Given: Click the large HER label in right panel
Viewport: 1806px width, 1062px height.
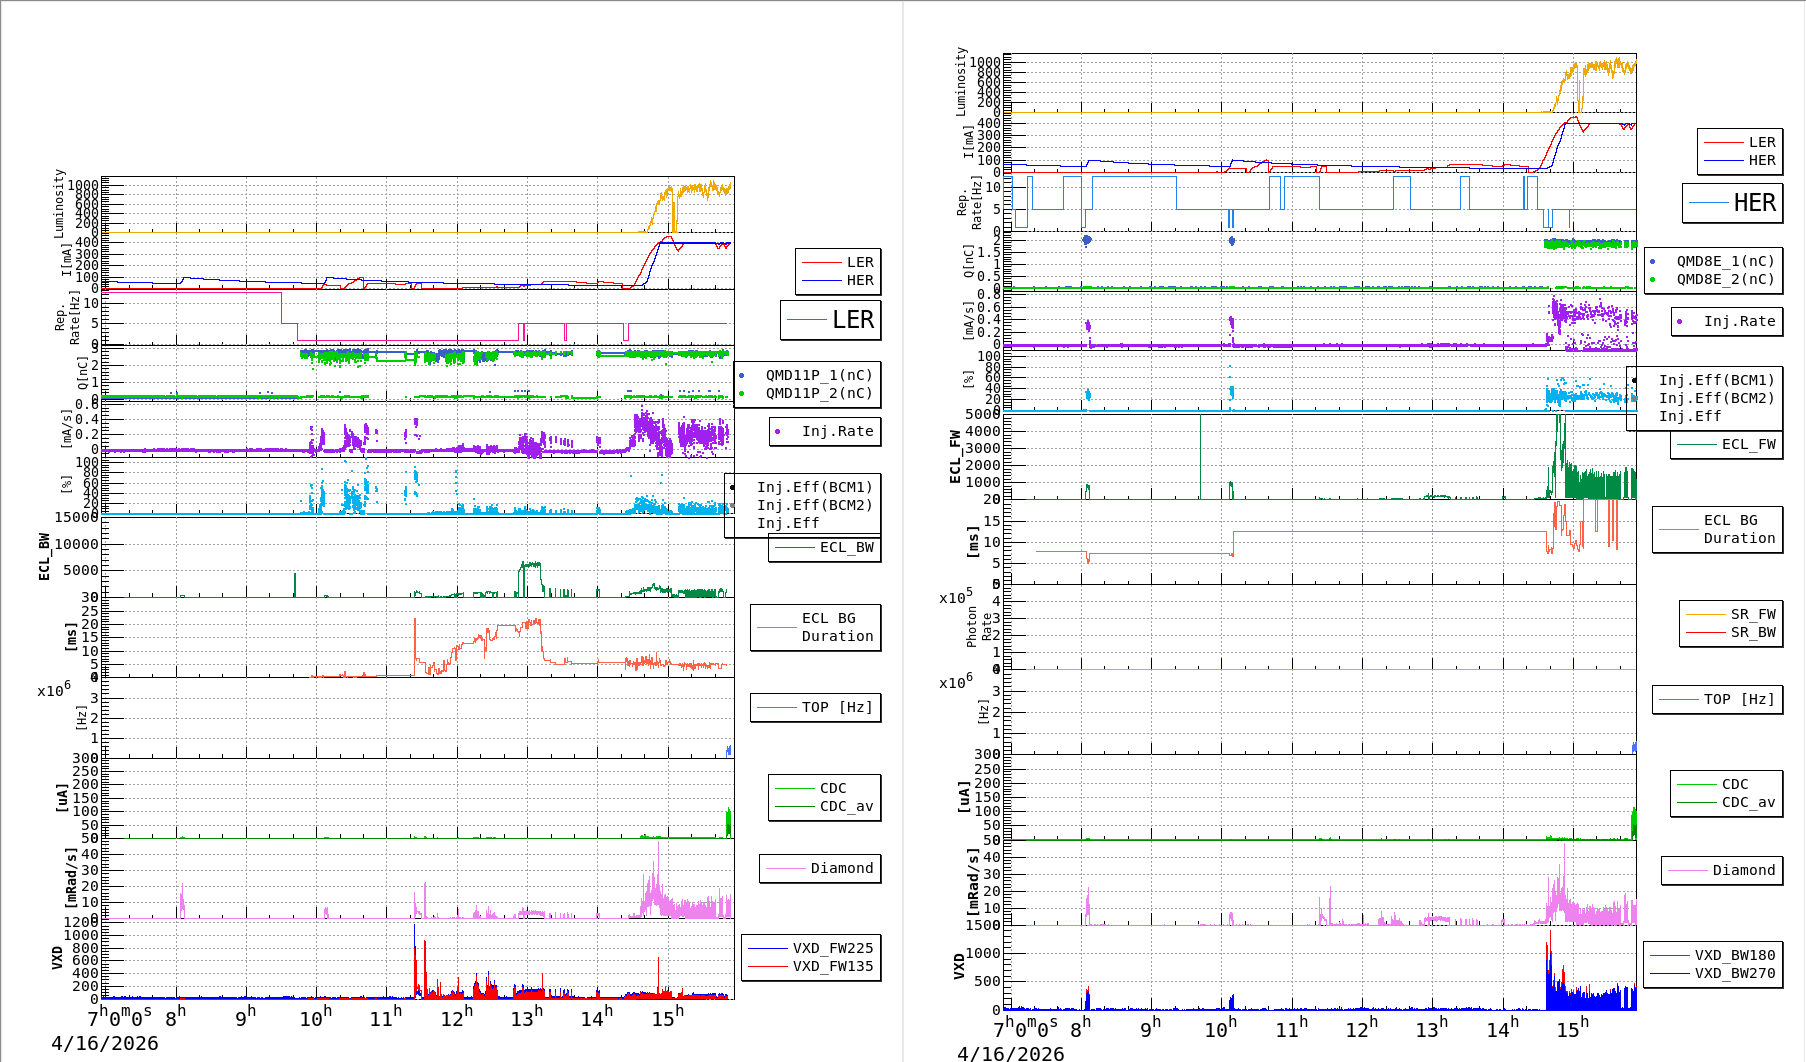Looking at the screenshot, I should click(1754, 203).
